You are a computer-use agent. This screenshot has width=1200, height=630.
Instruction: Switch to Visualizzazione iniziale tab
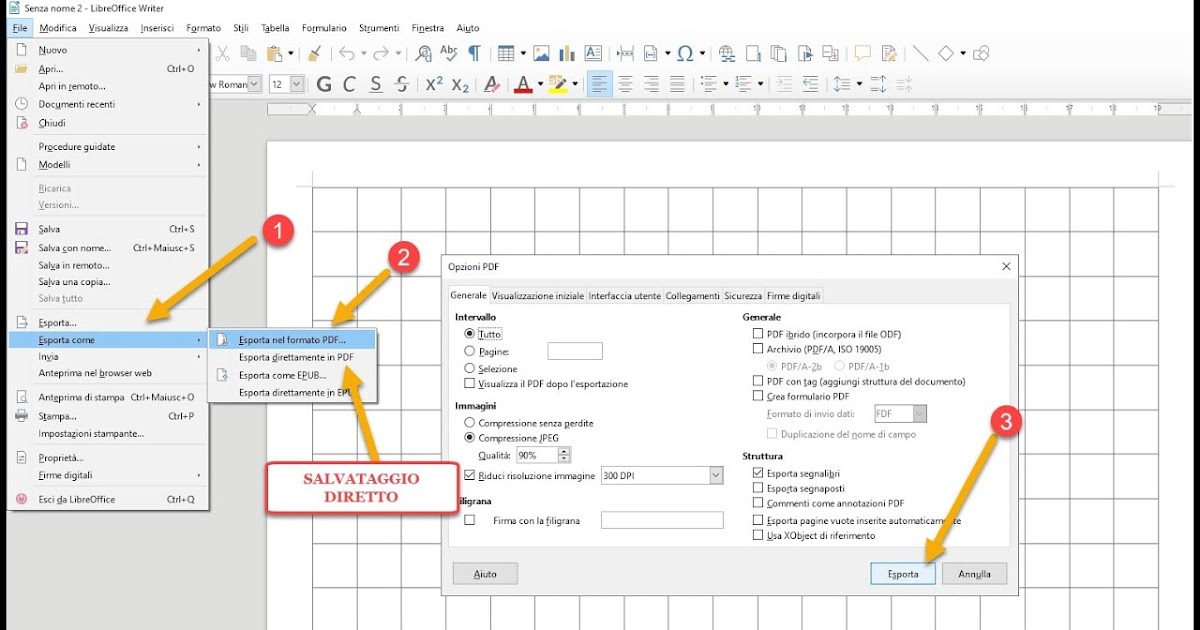point(538,295)
